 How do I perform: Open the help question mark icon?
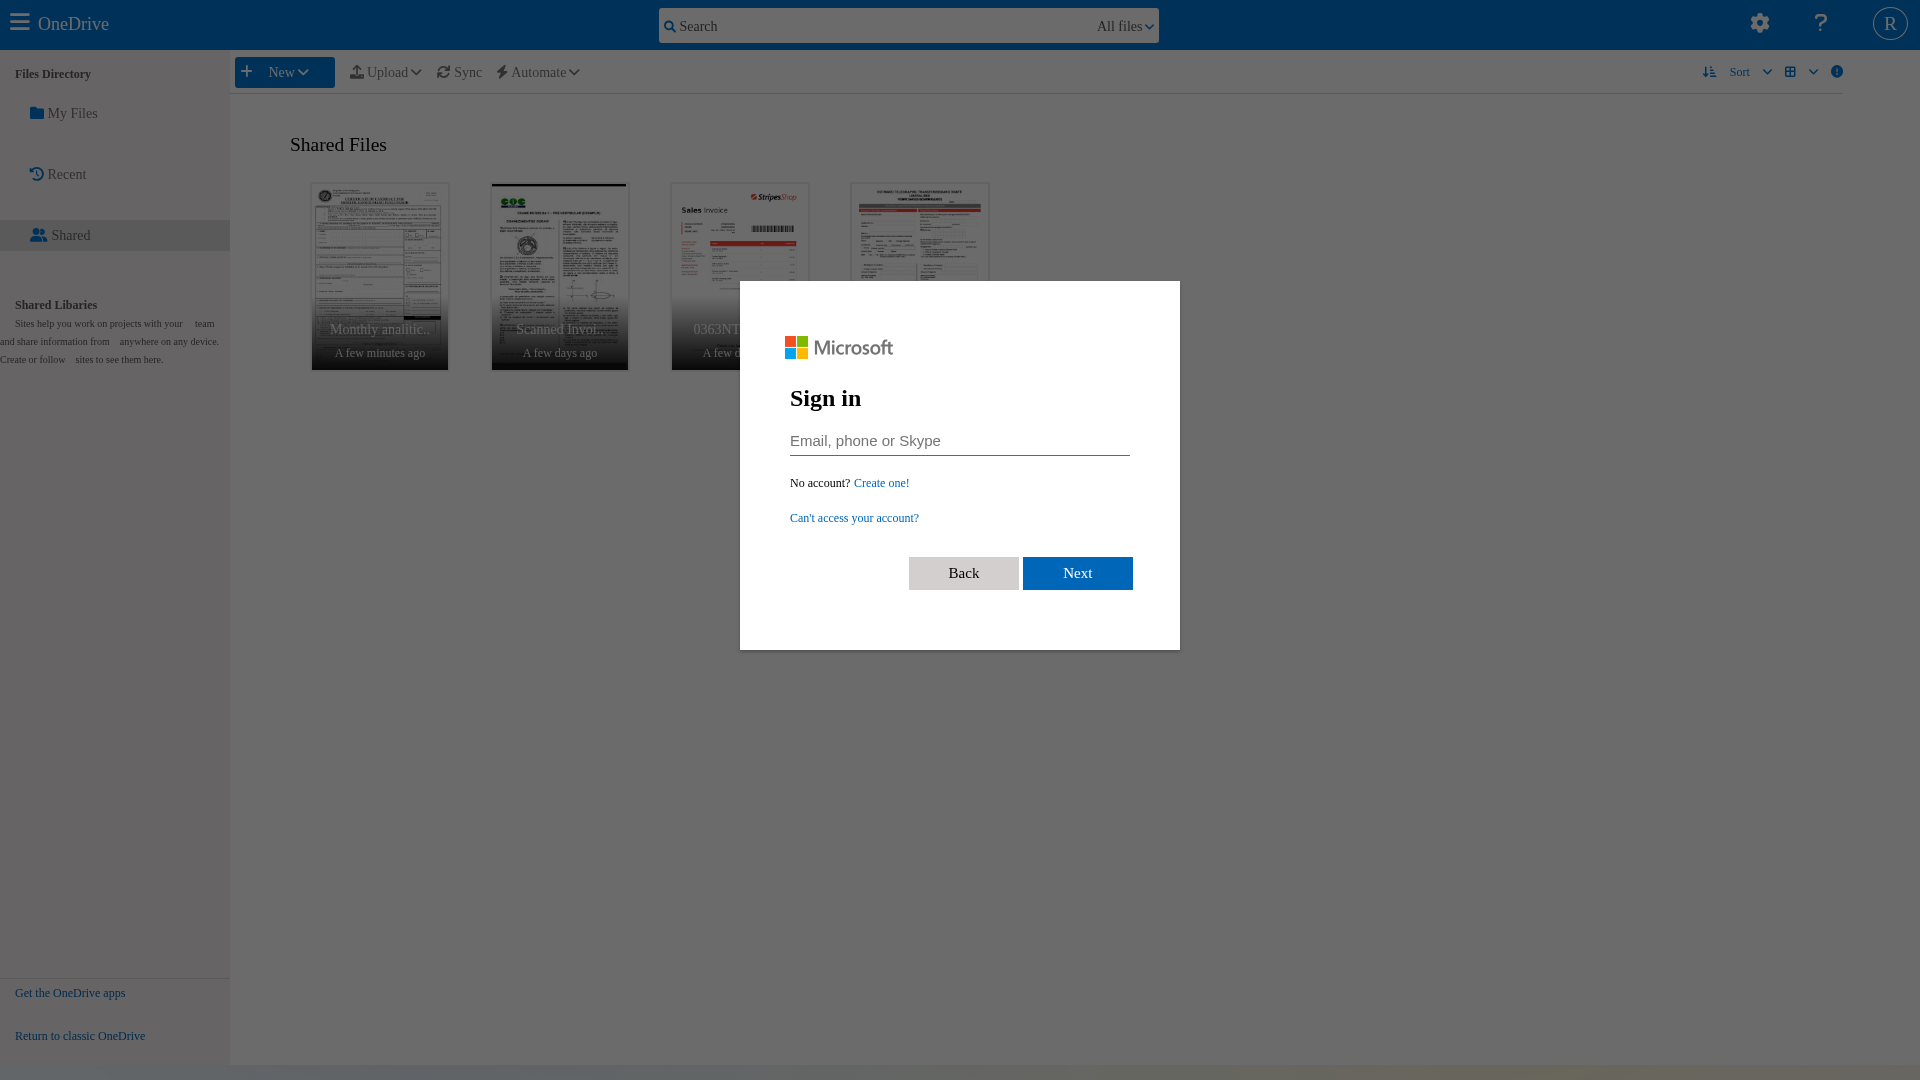tap(1821, 23)
